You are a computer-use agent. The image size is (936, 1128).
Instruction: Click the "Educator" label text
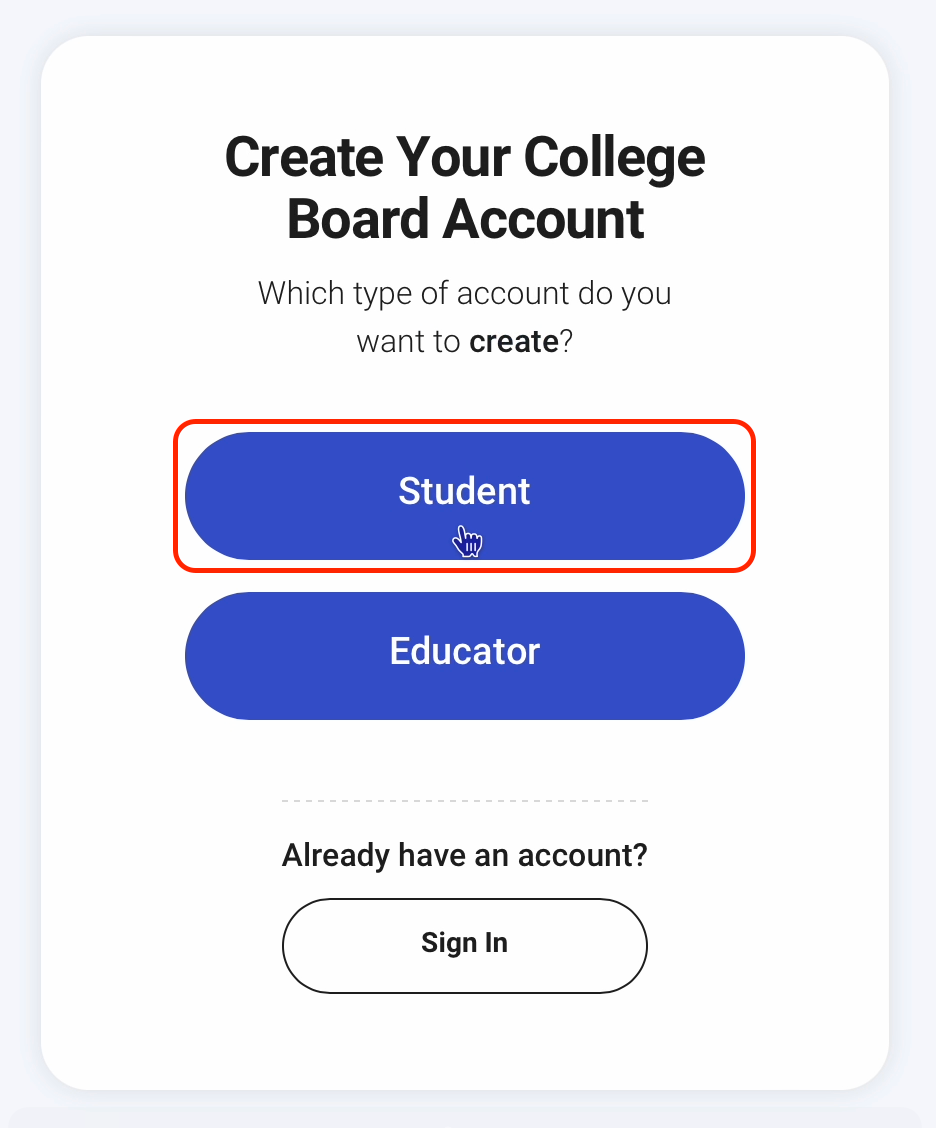click(464, 651)
